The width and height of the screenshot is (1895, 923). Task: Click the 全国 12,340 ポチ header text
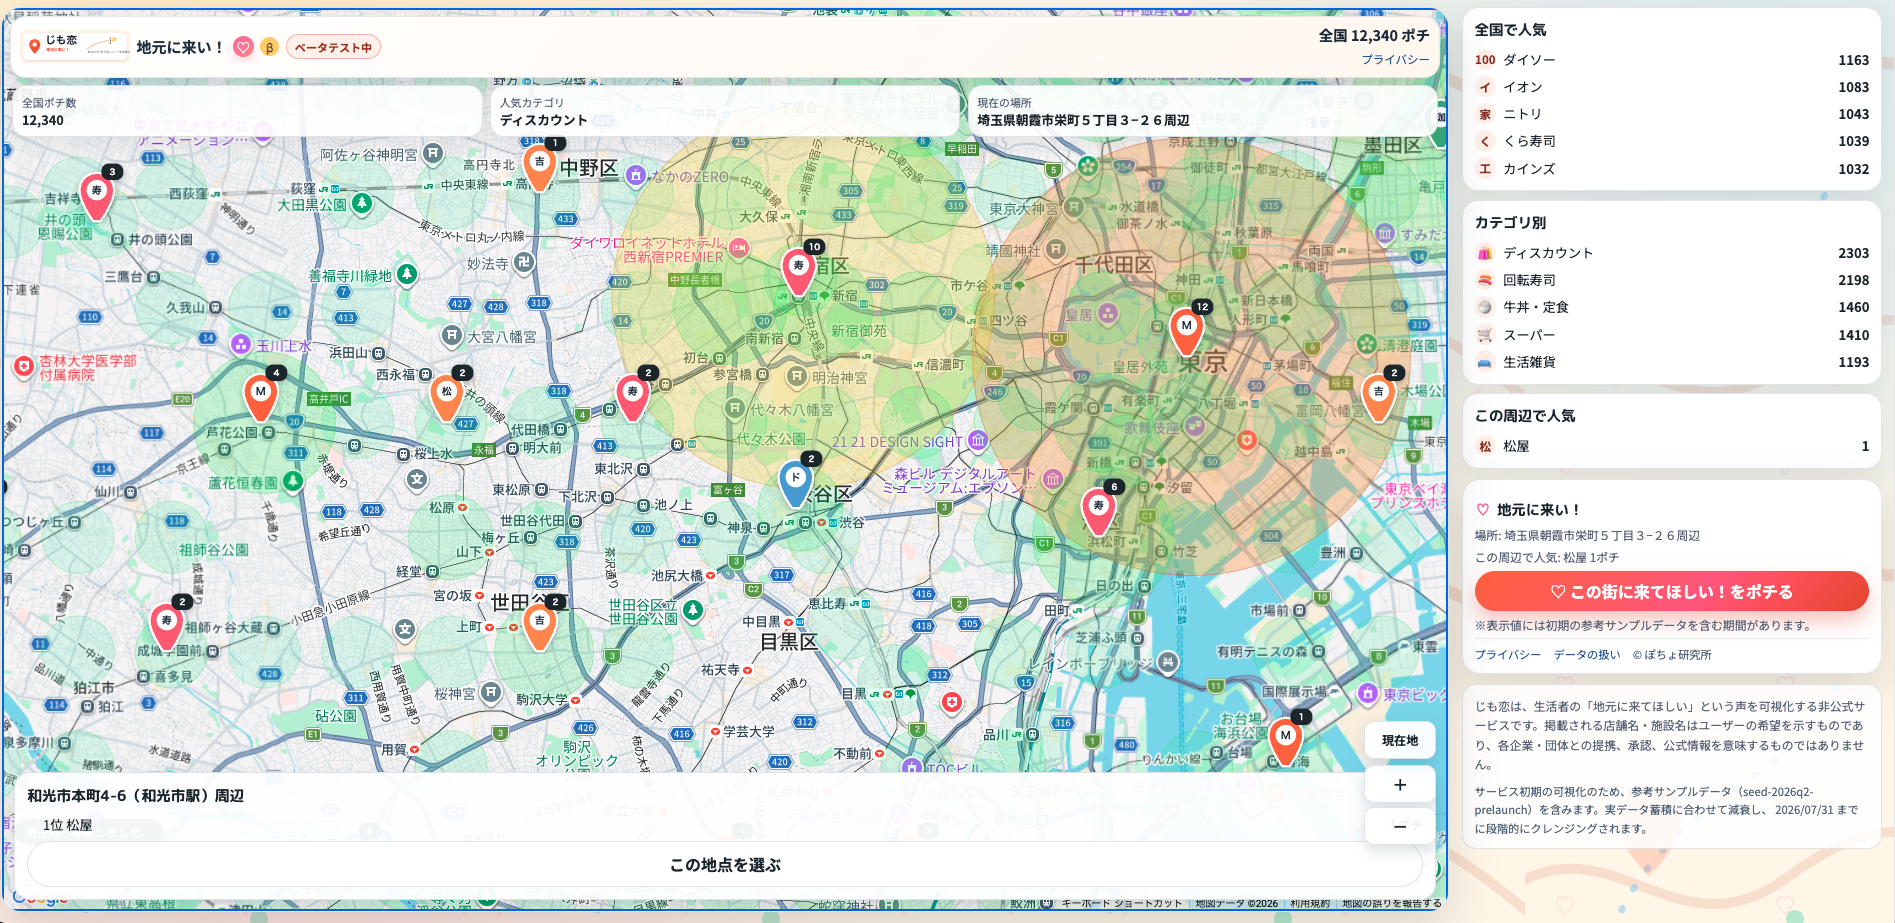pyautogui.click(x=1374, y=36)
